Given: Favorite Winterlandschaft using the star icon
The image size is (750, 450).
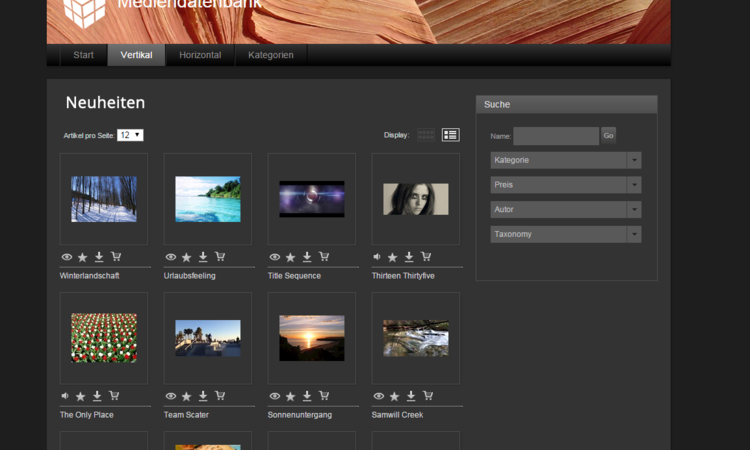Looking at the screenshot, I should [x=82, y=258].
